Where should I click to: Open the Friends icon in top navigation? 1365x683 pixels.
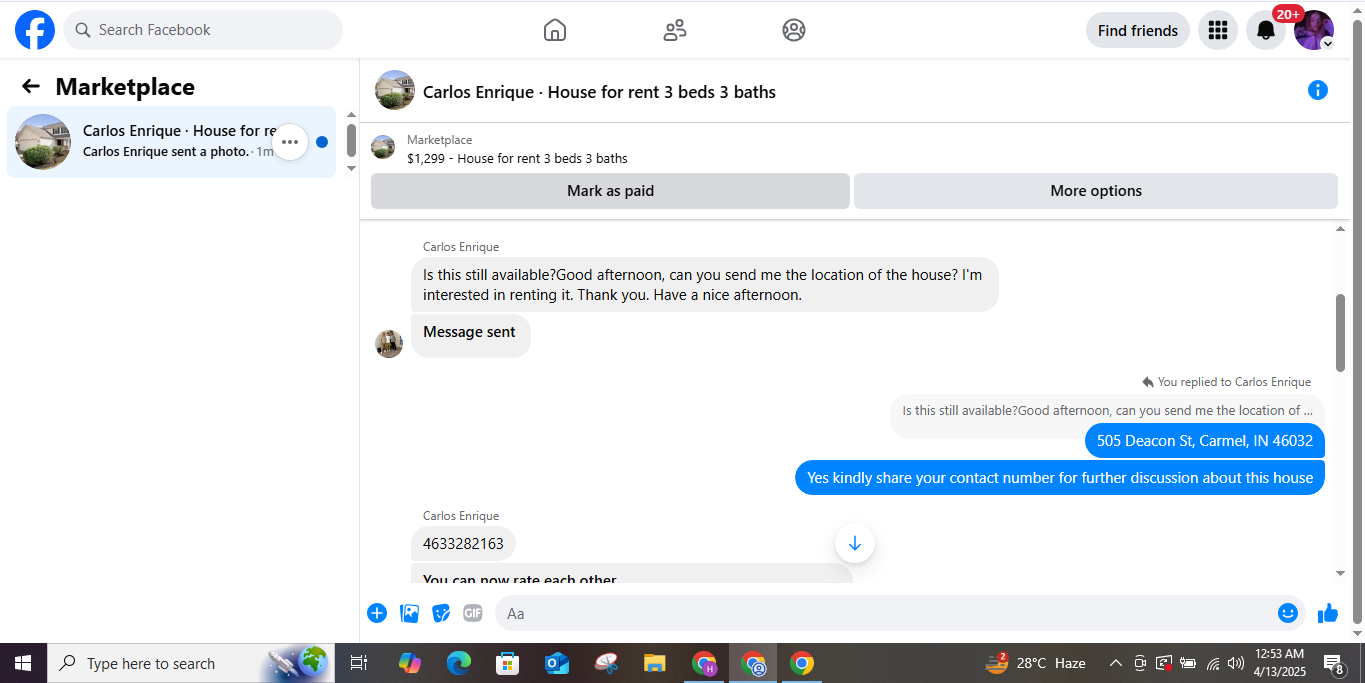[675, 30]
